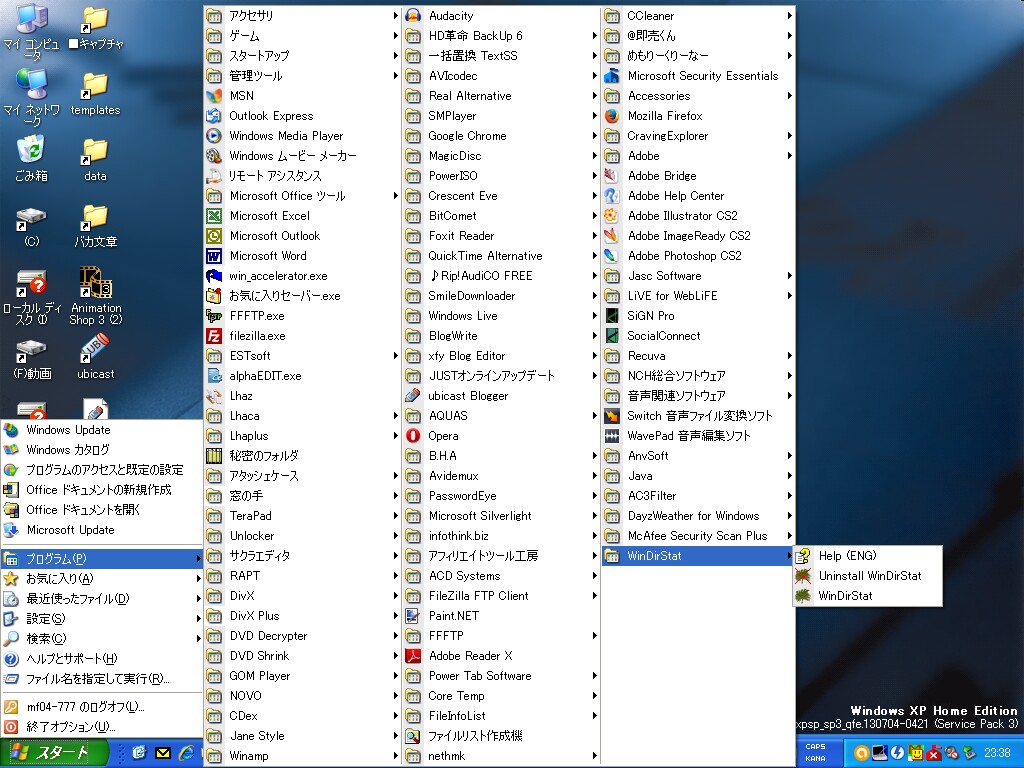Click the Adobe Help Center icon
Screen dimensions: 1024x768
[611, 196]
